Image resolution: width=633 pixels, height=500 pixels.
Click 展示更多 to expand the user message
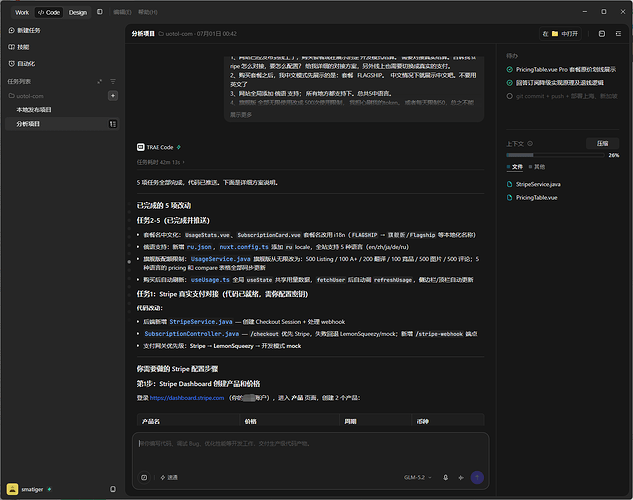tap(241, 115)
